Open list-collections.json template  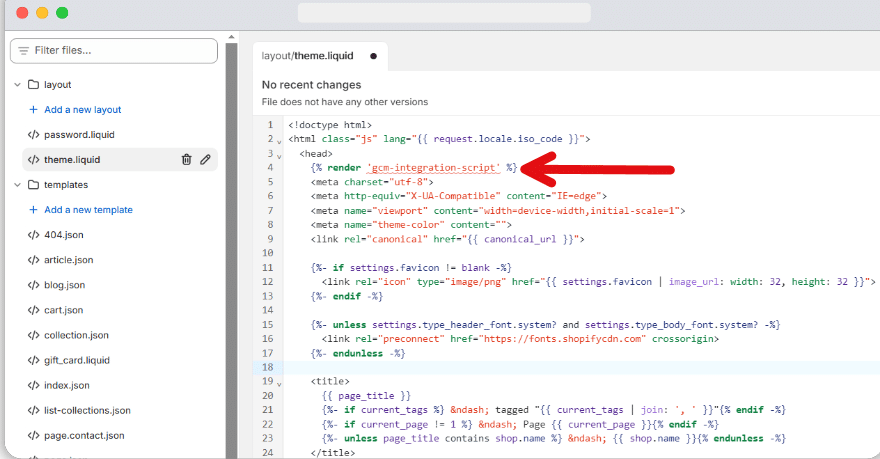coord(87,410)
